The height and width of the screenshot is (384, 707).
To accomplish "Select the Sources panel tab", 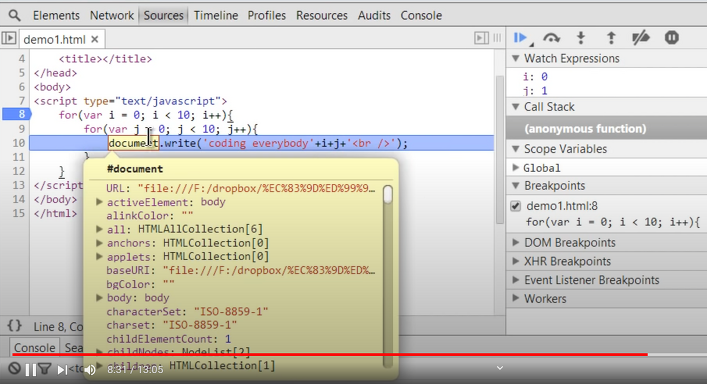I will [x=163, y=15].
